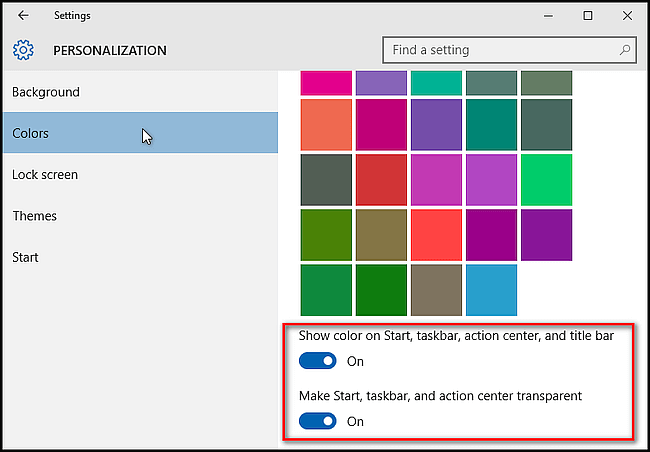Choose the light blue accent swatch
Image resolution: width=650 pixels, height=452 pixels.
pyautogui.click(x=491, y=290)
